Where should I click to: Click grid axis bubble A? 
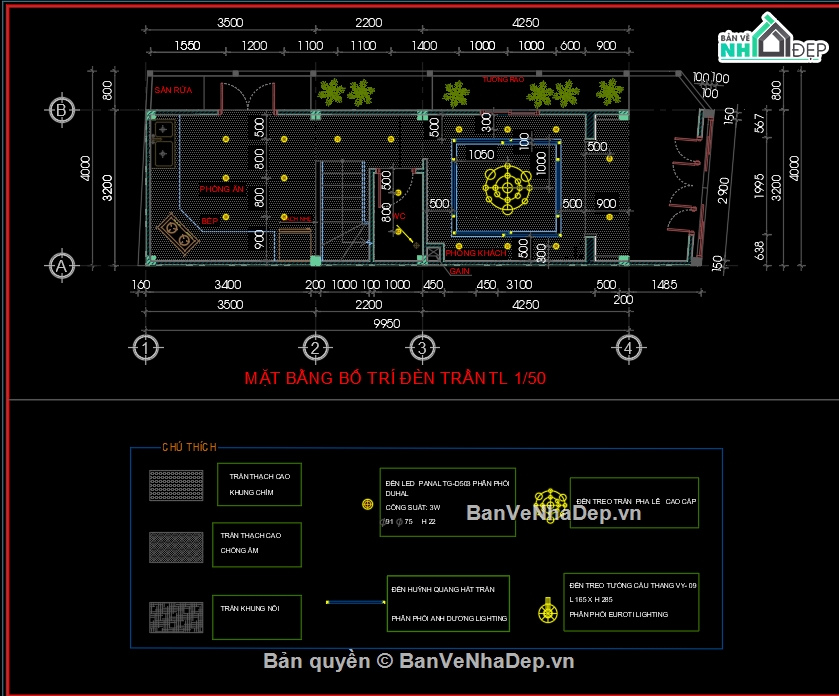tap(62, 266)
